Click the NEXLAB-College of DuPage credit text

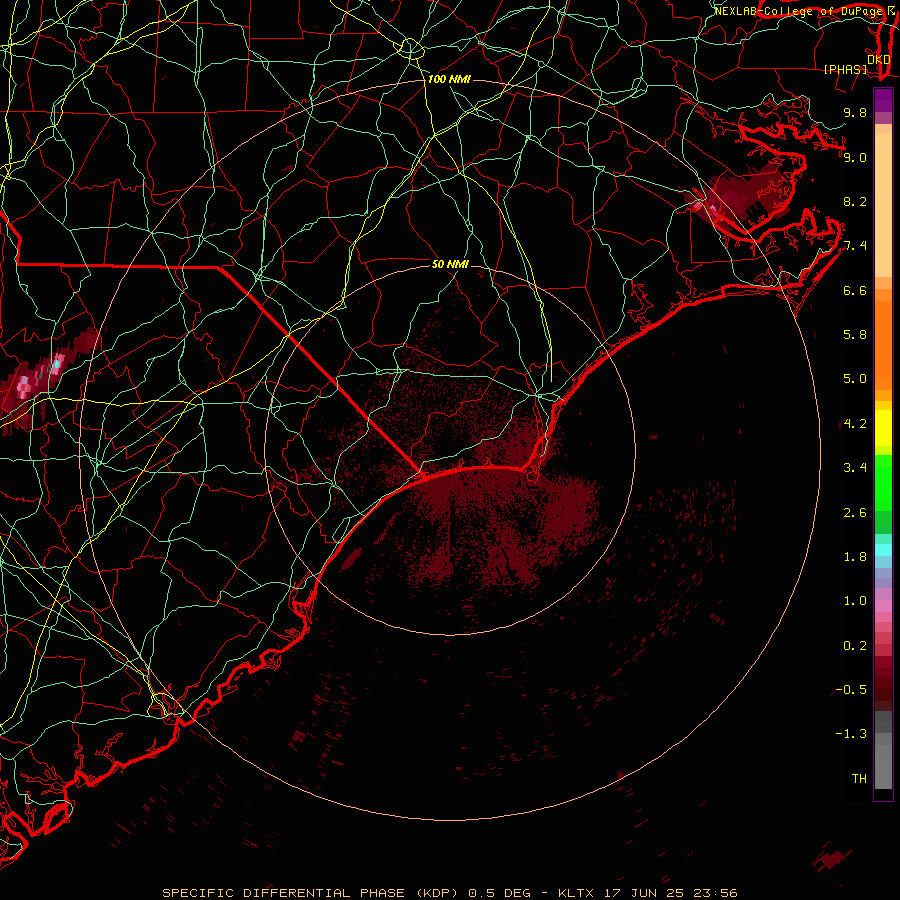800,11
